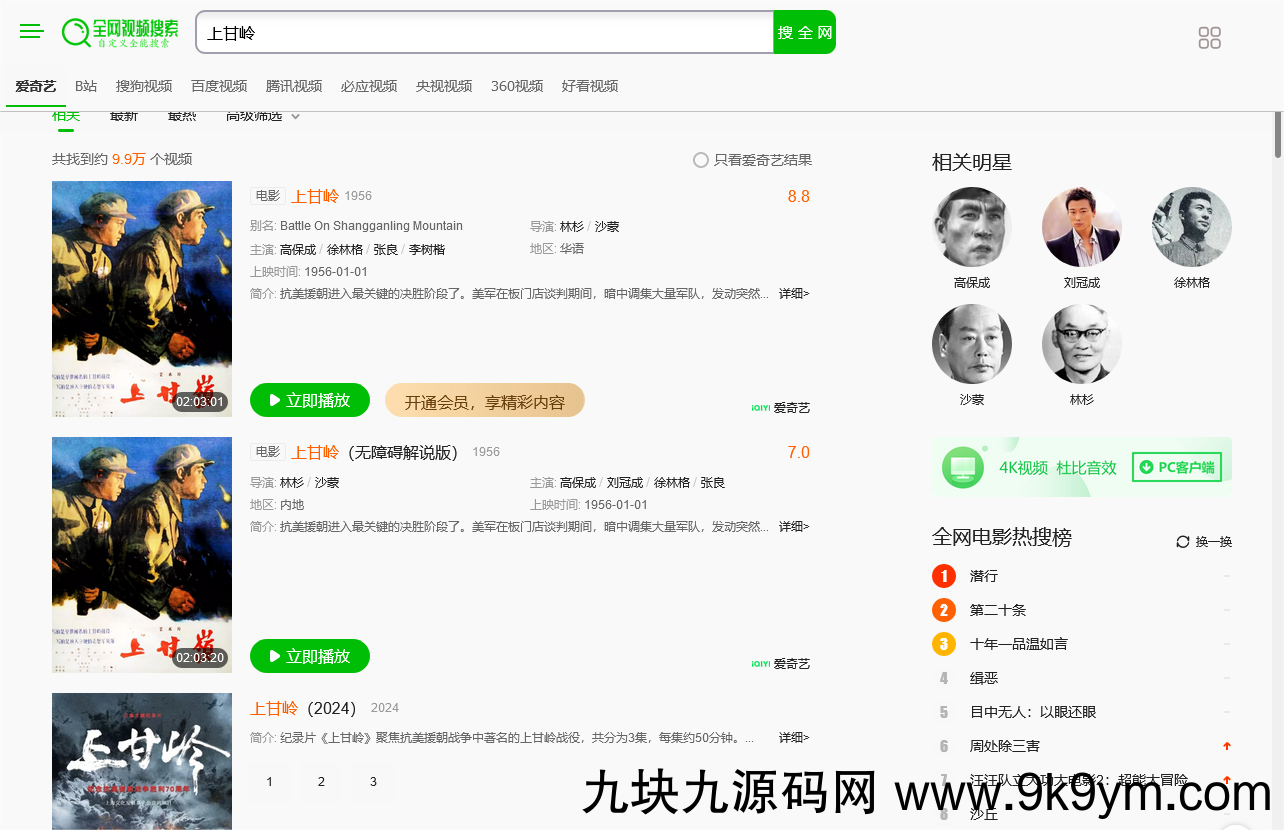Open 林杉 star avatar
Image resolution: width=1284 pixels, height=830 pixels.
(1082, 344)
